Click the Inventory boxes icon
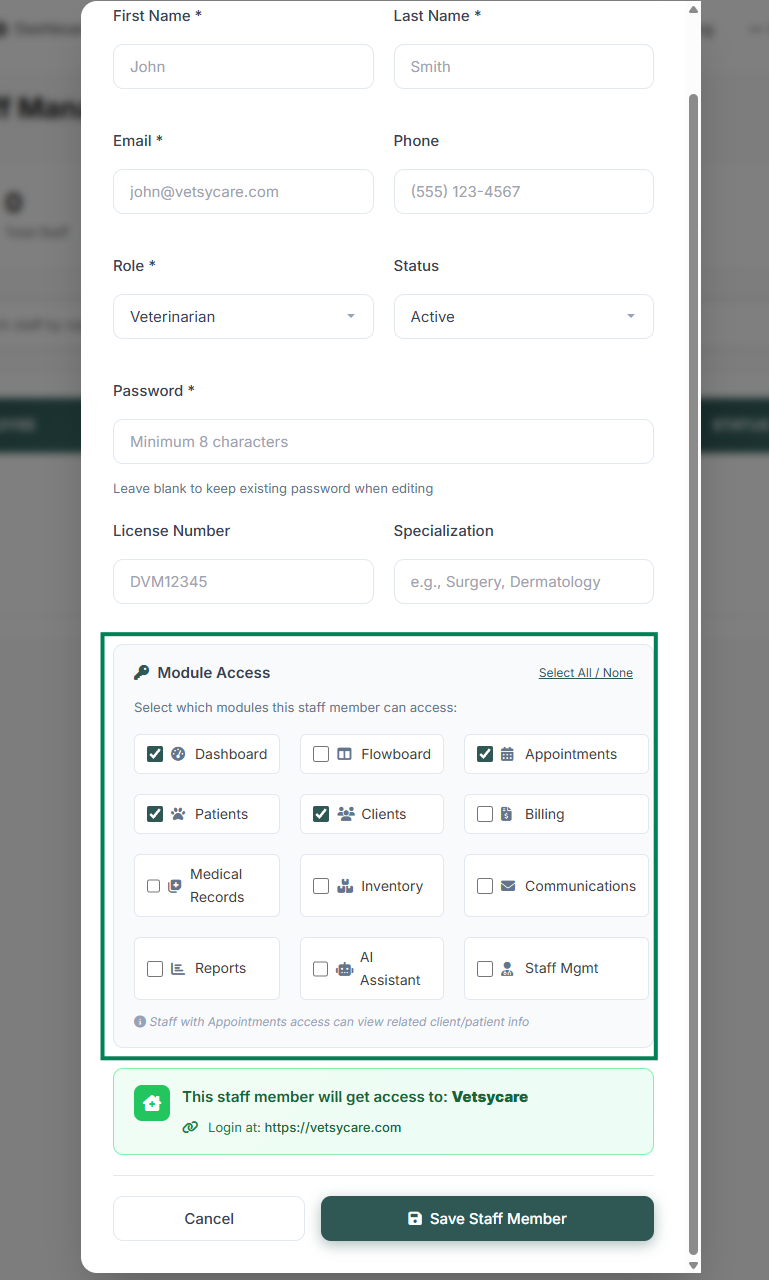Image resolution: width=769 pixels, height=1280 pixels. pyautogui.click(x=345, y=886)
